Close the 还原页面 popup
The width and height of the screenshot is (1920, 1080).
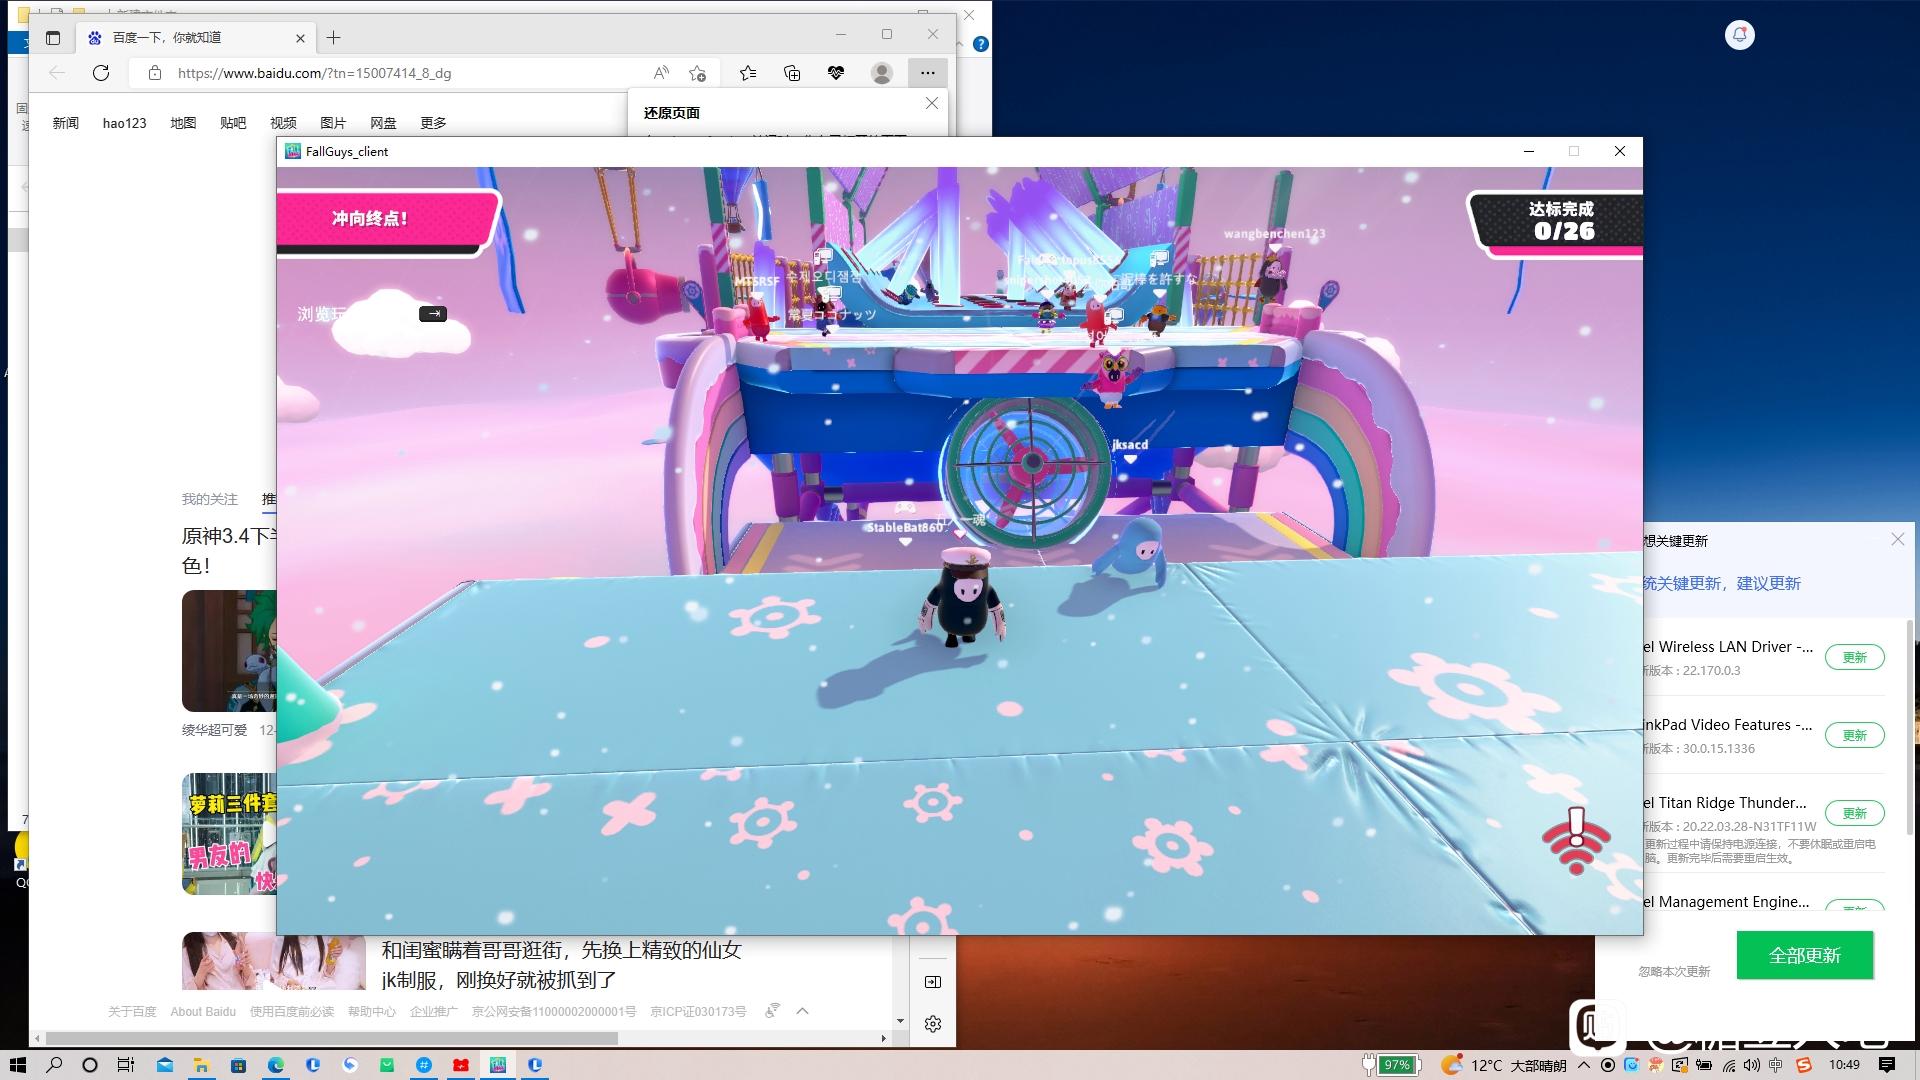932,103
